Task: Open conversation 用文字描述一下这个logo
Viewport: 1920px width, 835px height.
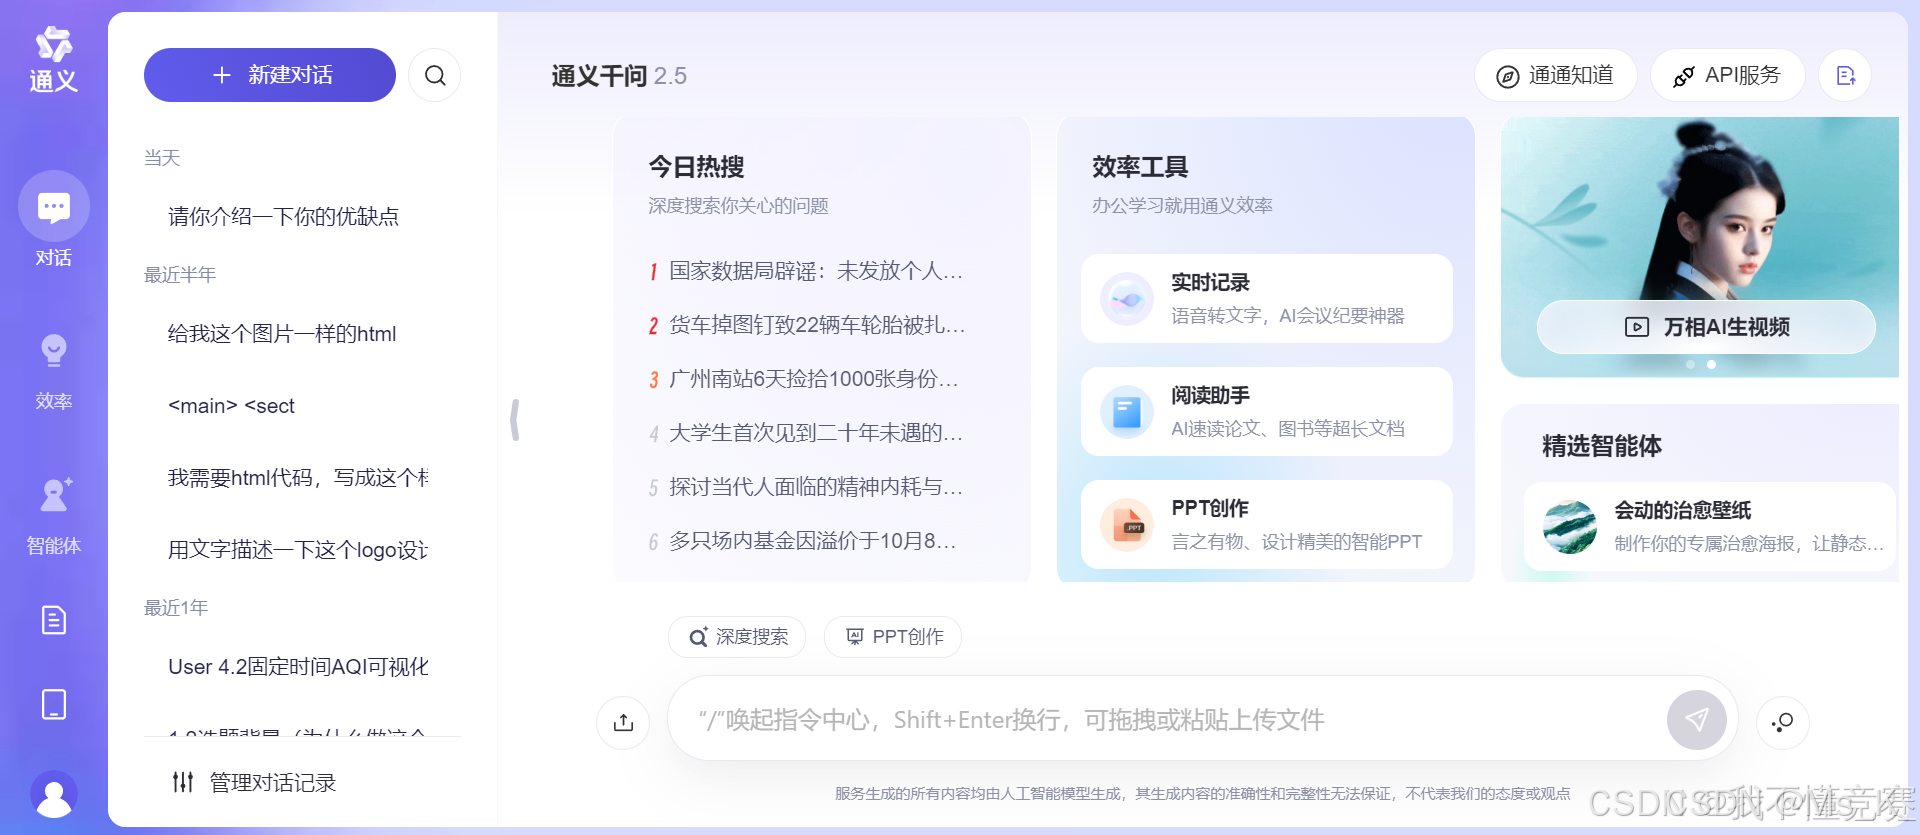Action: click(x=298, y=550)
